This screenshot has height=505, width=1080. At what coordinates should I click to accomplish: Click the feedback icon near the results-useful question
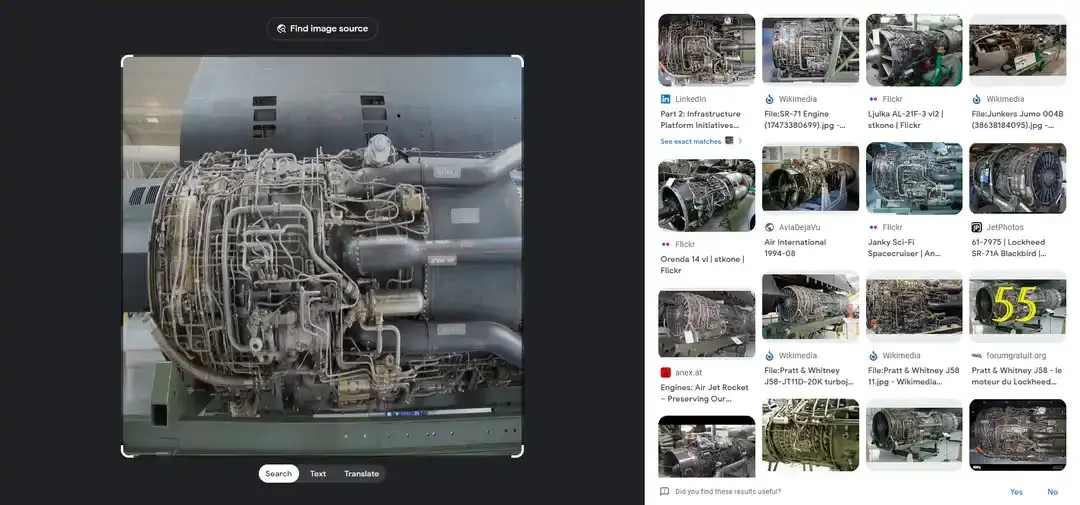click(664, 492)
